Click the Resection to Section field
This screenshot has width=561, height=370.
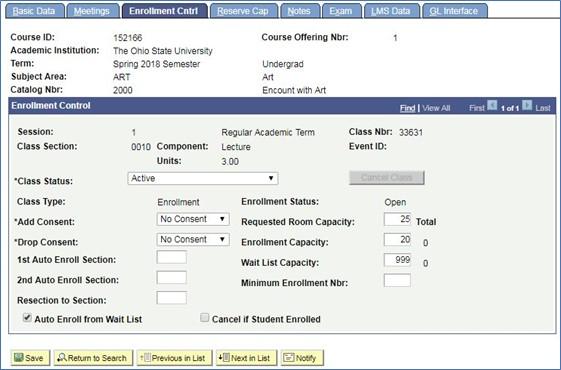(171, 298)
